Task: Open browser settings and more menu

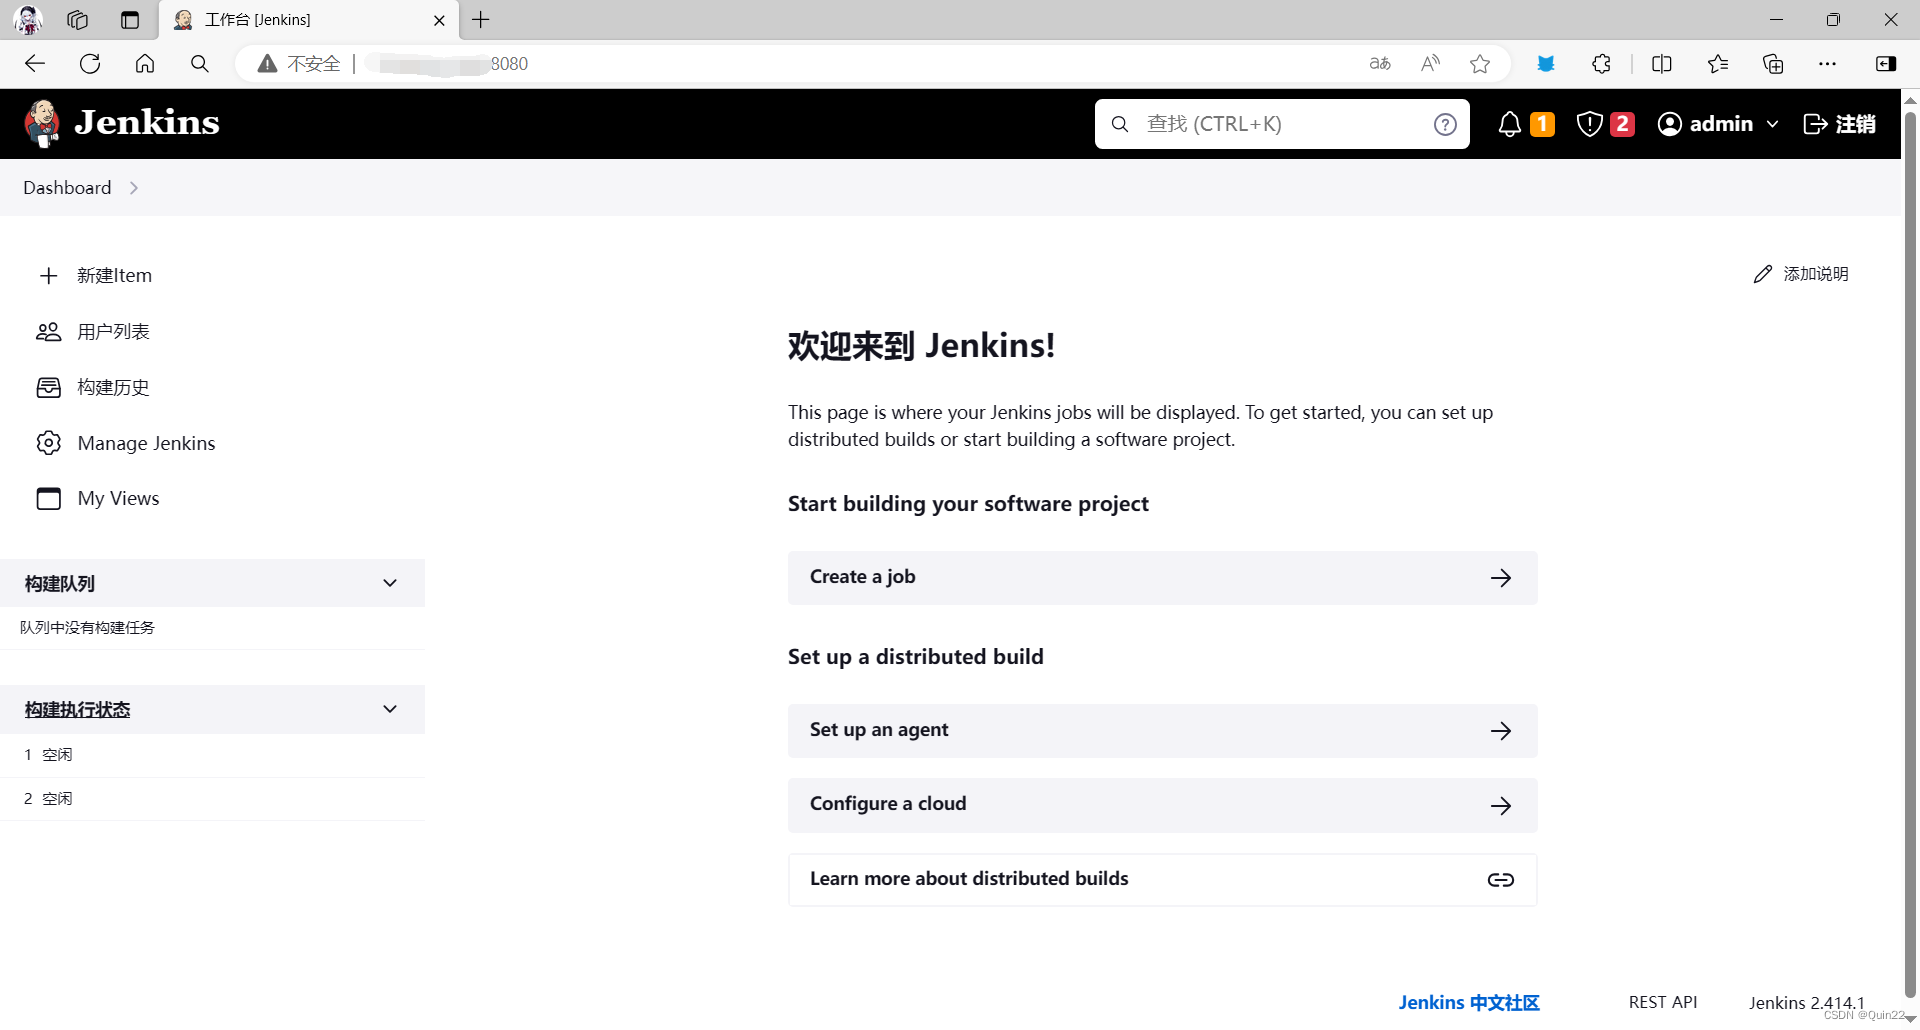Action: coord(1828,64)
